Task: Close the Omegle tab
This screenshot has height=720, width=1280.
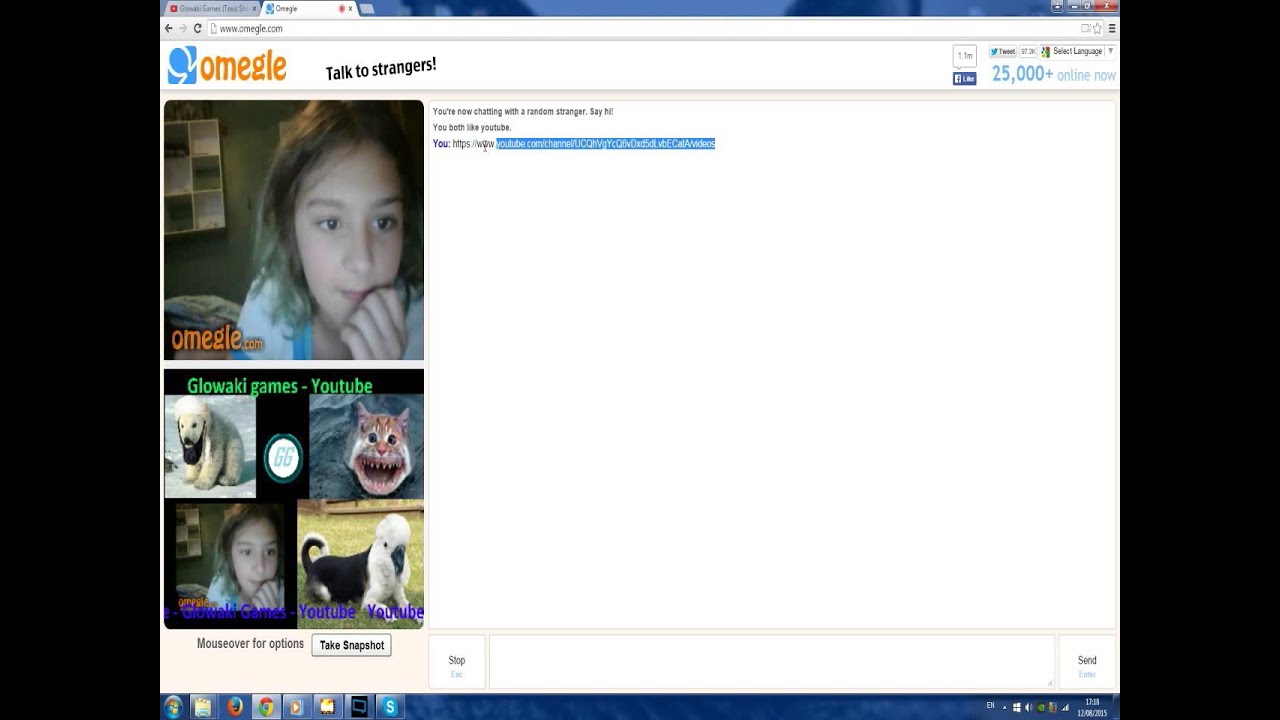Action: pos(350,9)
